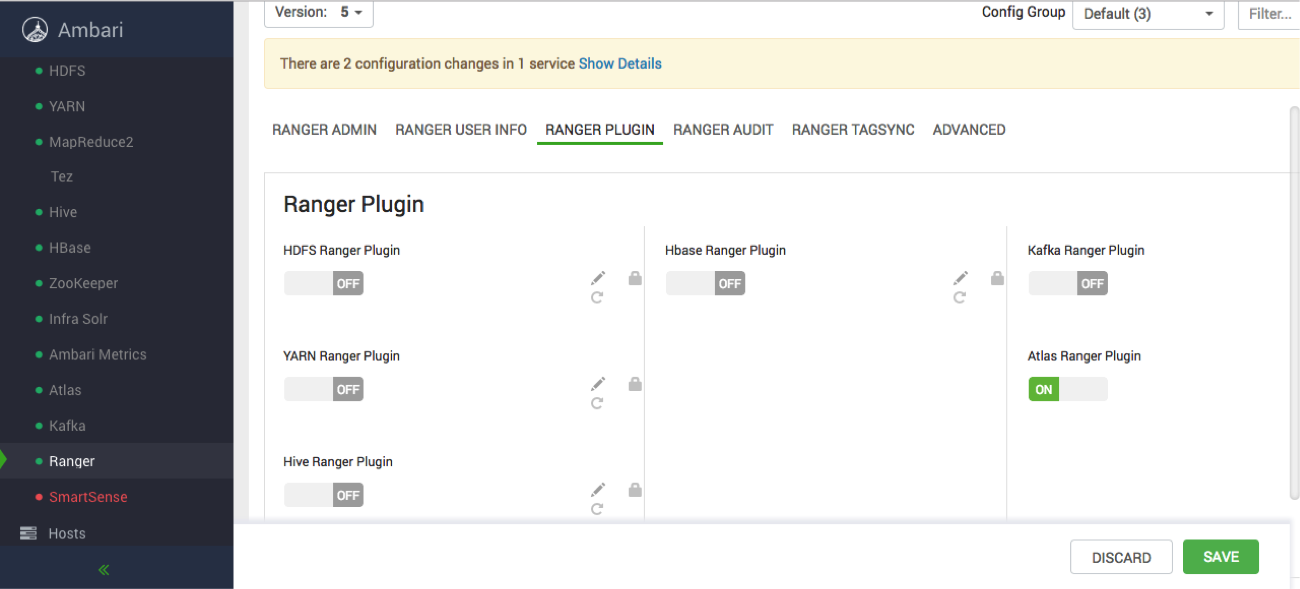1300x589 pixels.
Task: Open Atlas service in sidebar
Action: coord(65,390)
